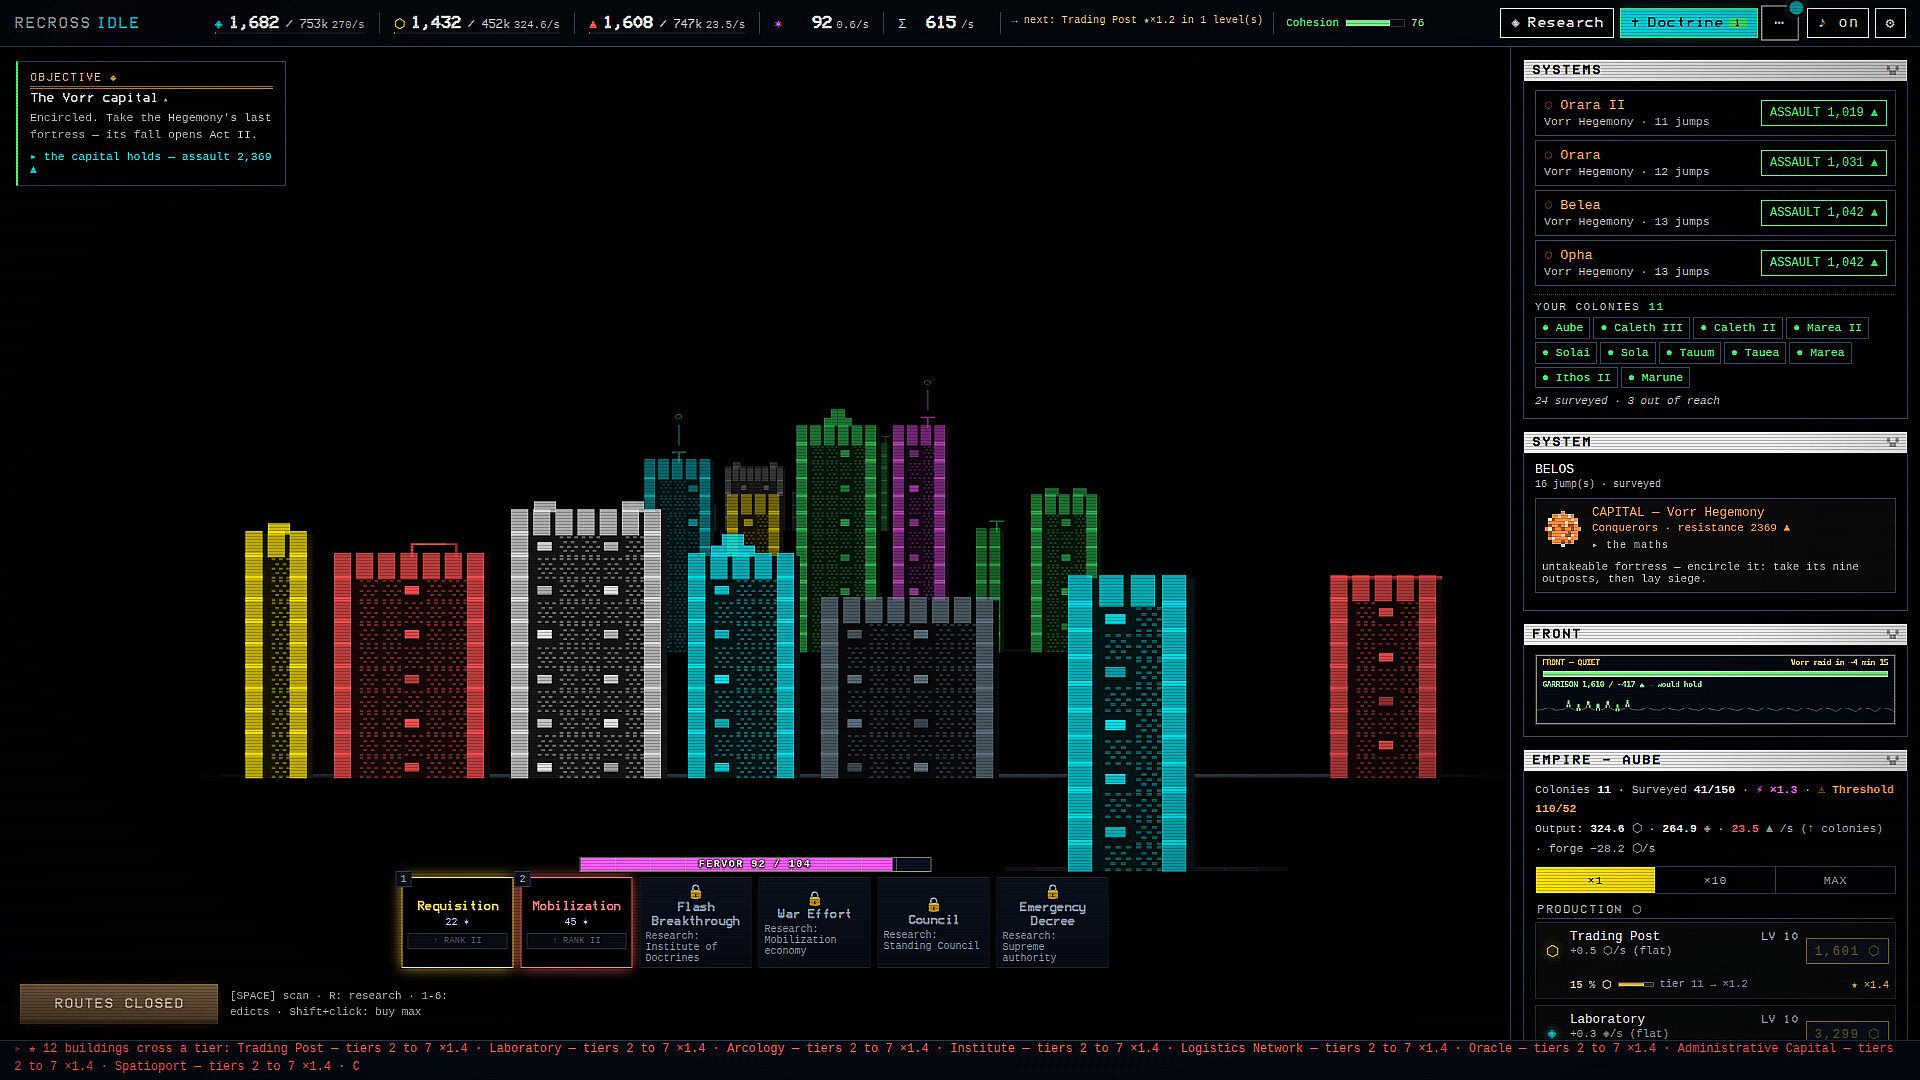Collapse the Systems panel
The height and width of the screenshot is (1080, 1920).
(1892, 70)
